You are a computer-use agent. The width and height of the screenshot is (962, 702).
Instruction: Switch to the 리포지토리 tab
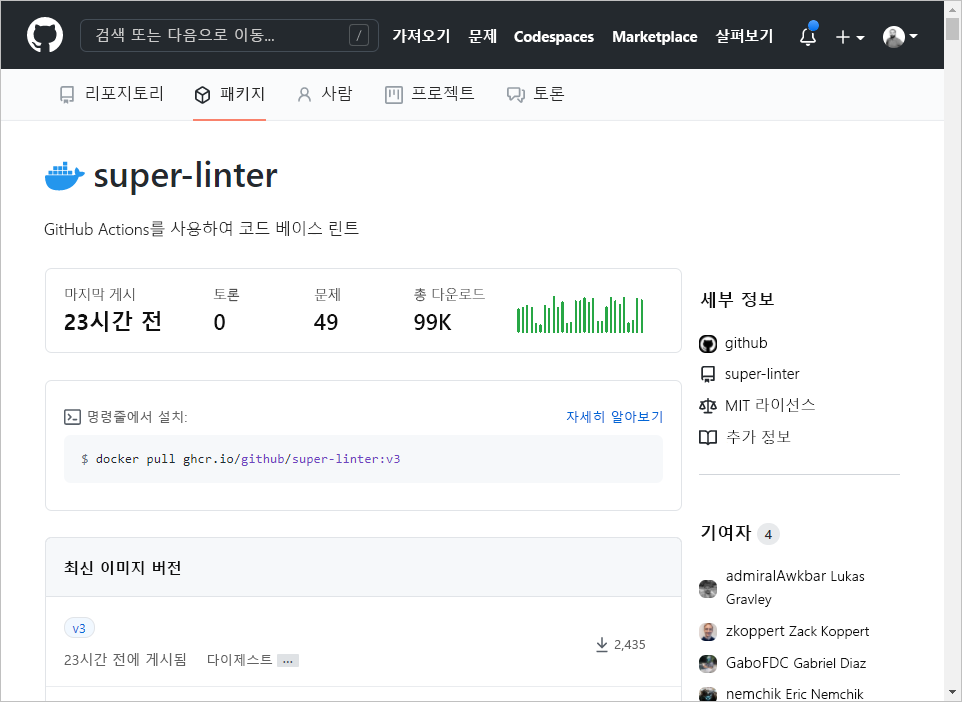coord(111,93)
